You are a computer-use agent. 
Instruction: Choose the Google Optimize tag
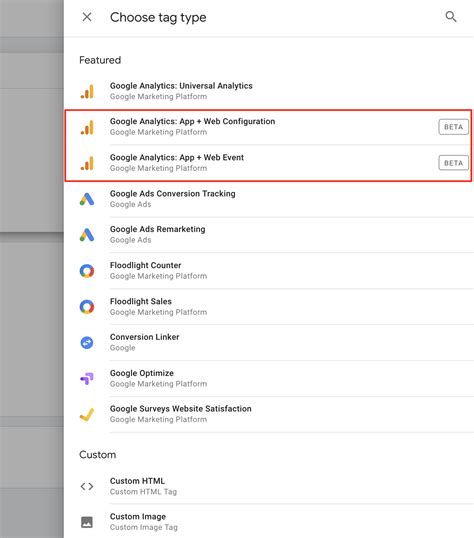pyautogui.click(x=269, y=378)
